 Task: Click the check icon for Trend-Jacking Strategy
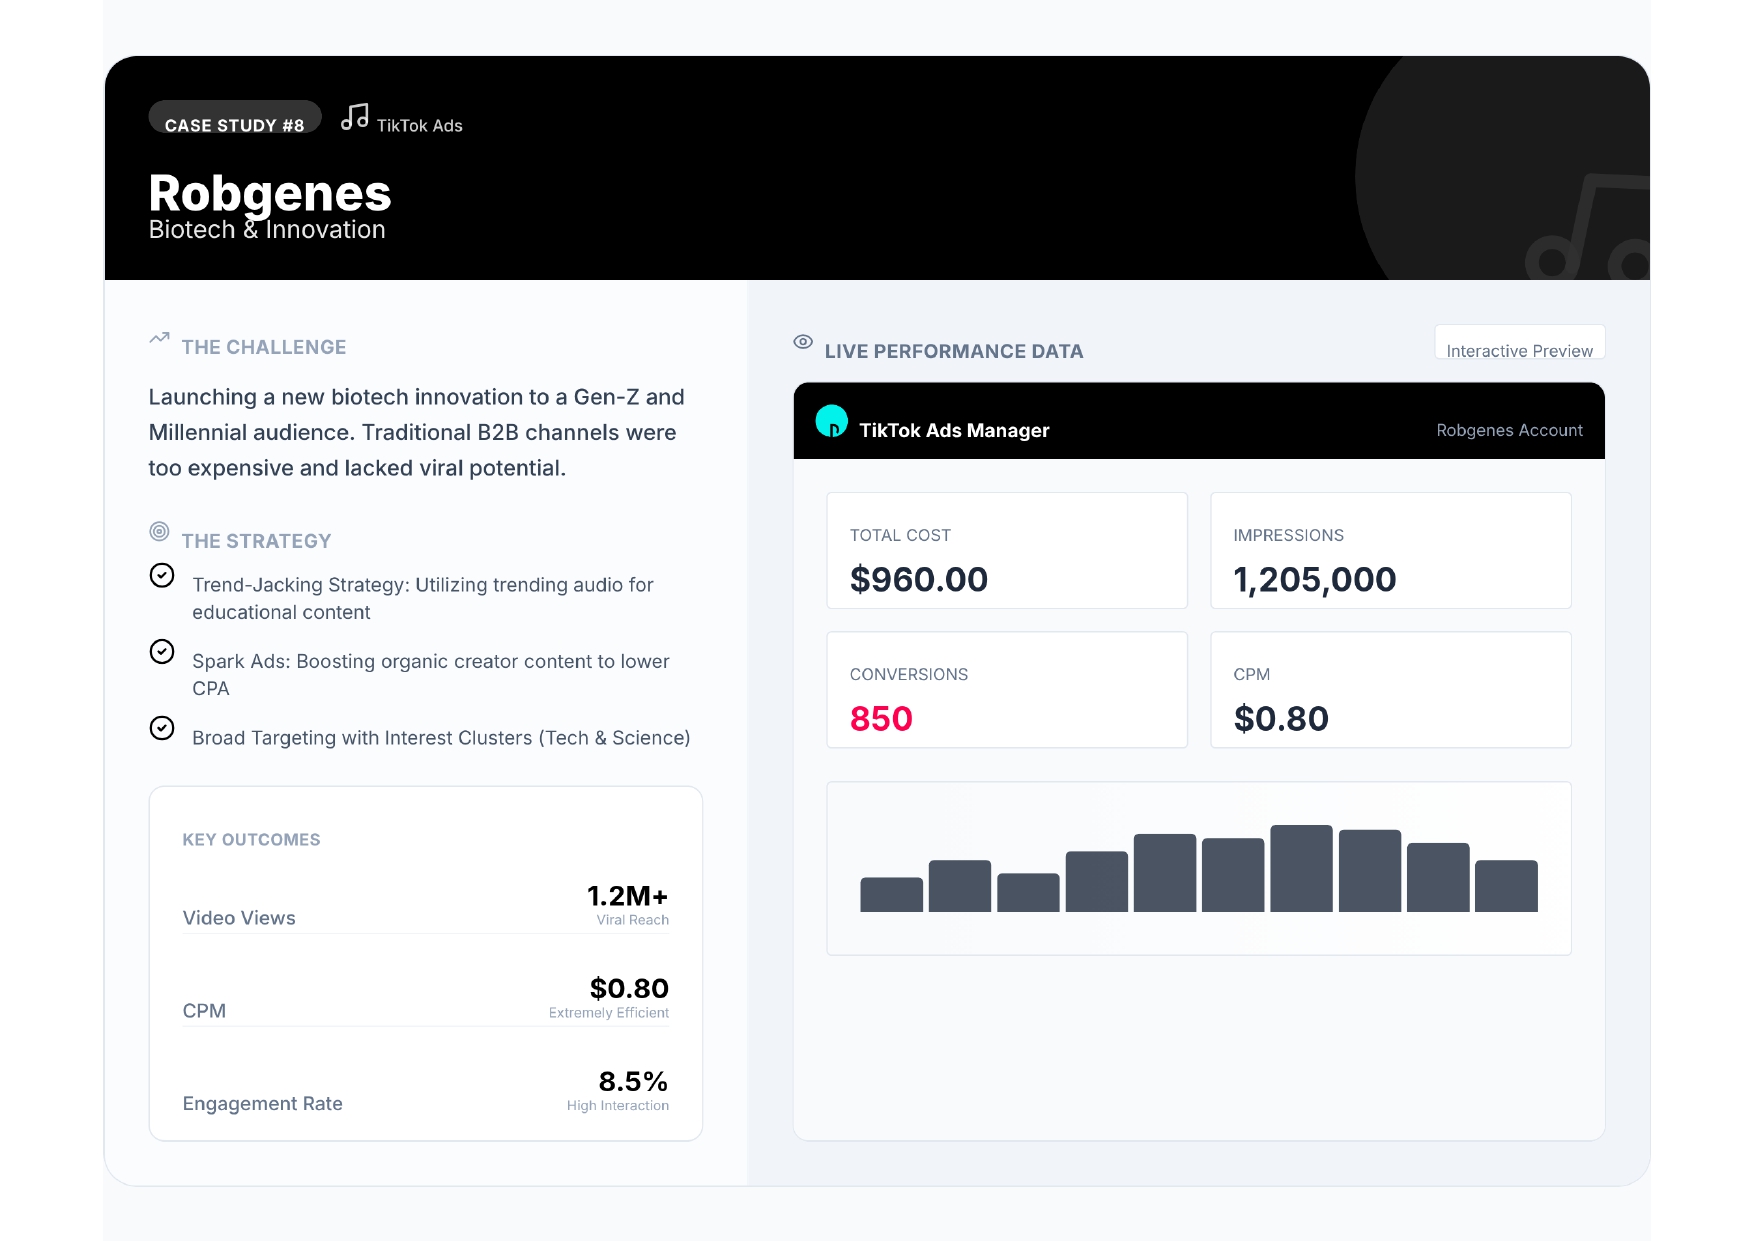tap(162, 575)
